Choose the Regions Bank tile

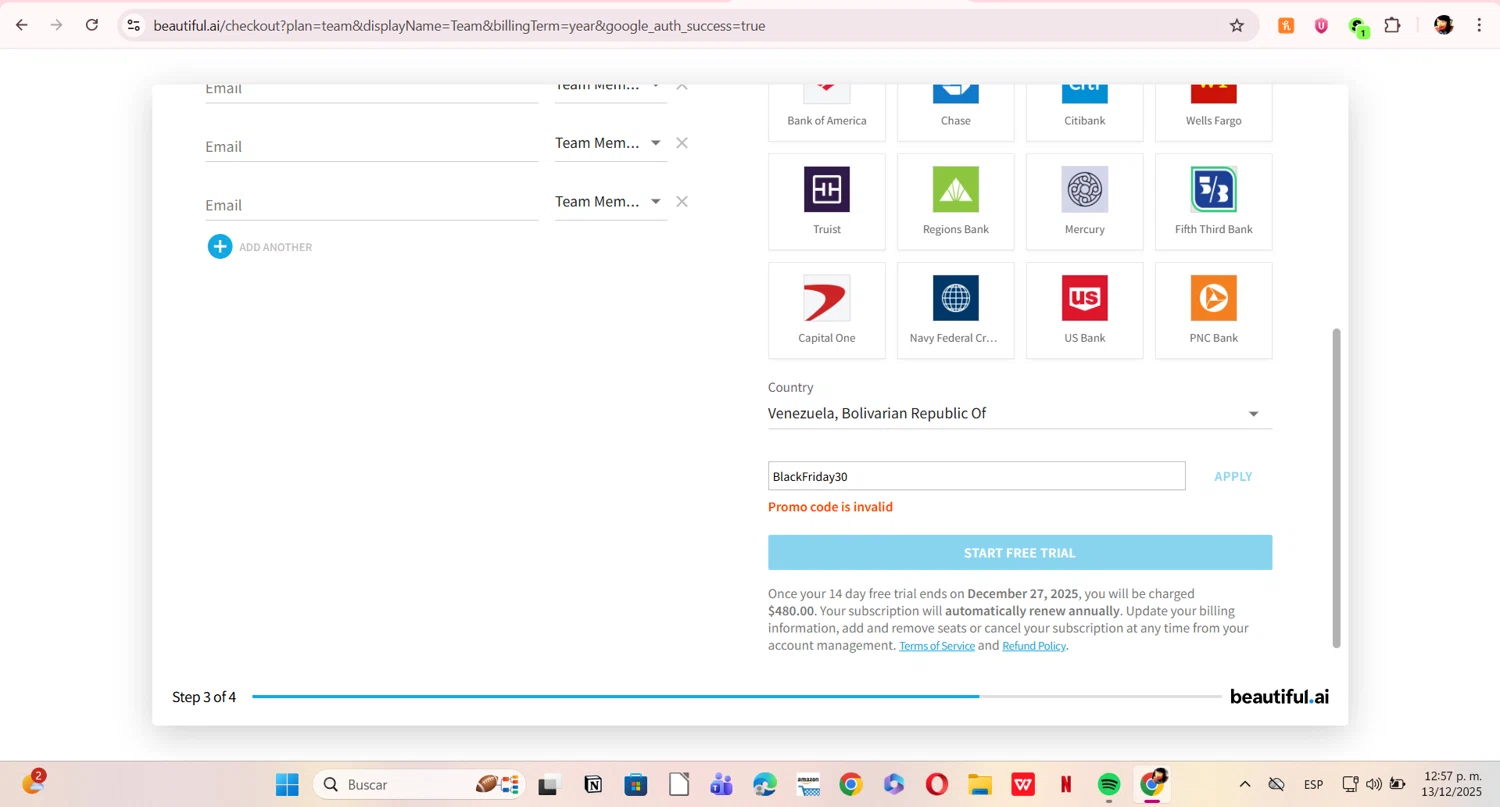point(955,201)
